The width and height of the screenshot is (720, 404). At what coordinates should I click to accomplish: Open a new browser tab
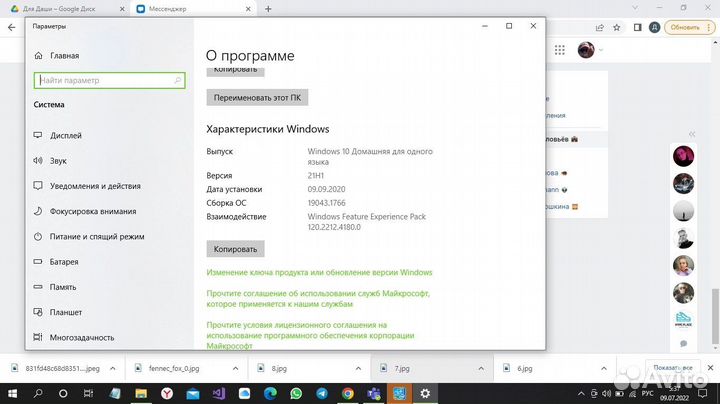point(268,9)
